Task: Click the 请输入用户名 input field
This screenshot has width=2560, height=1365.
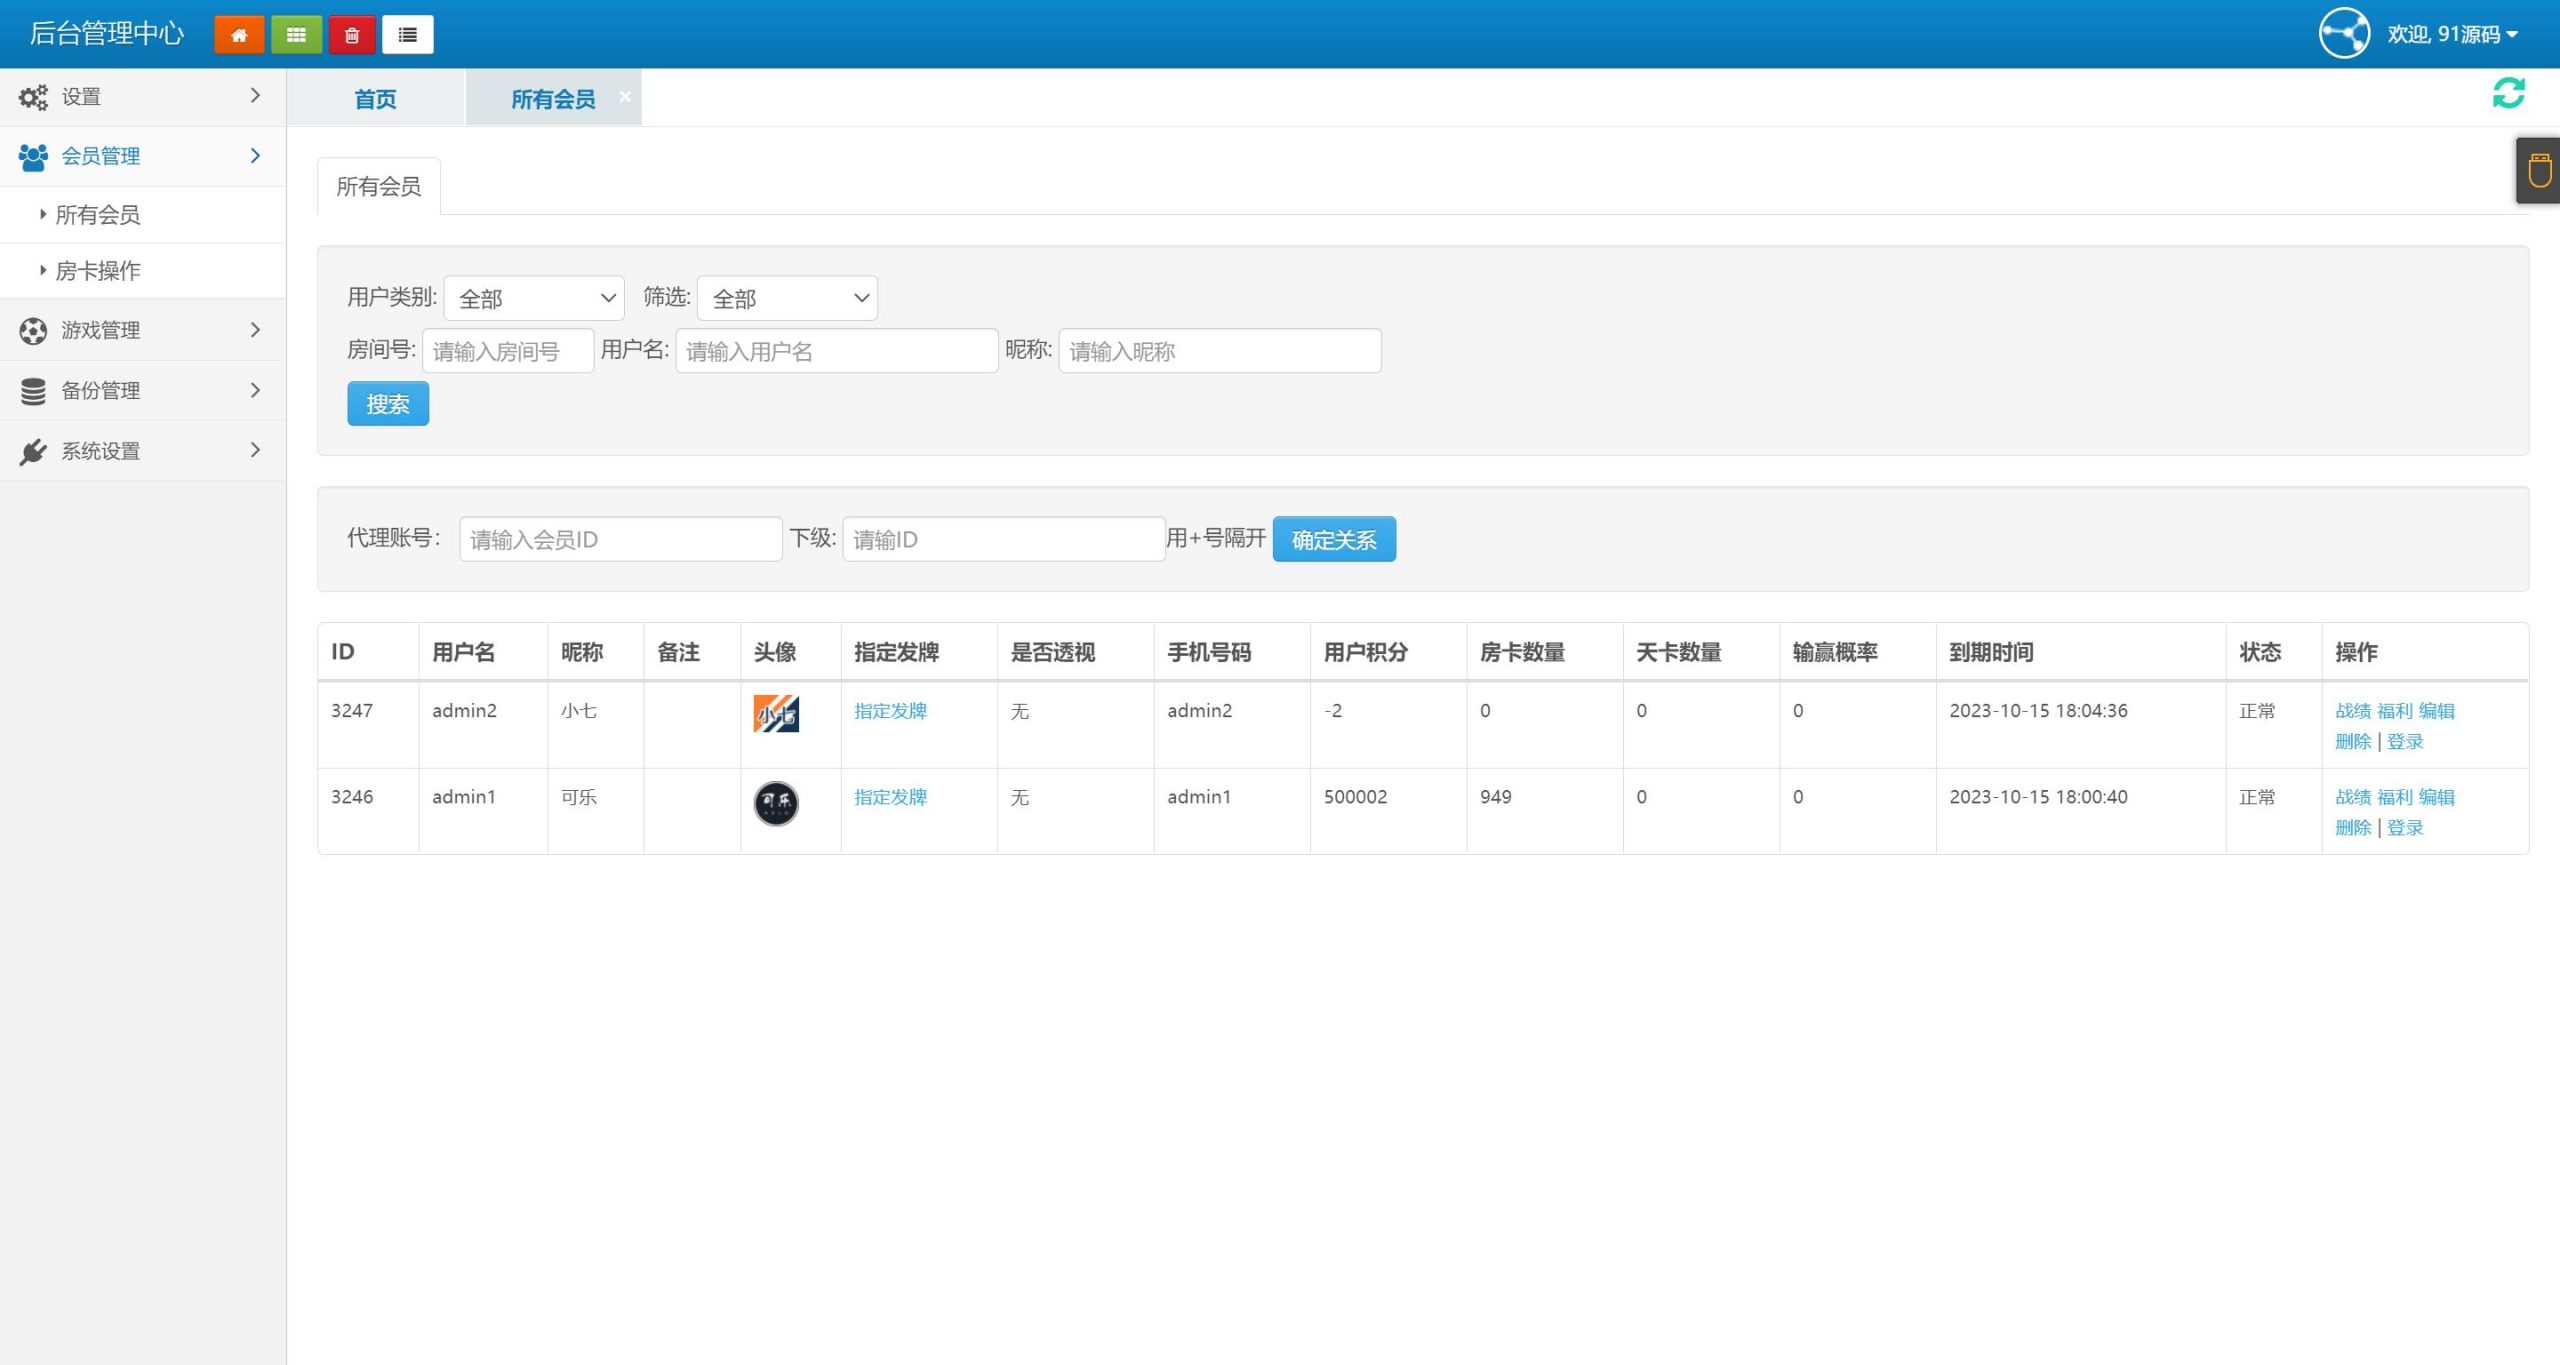Action: (836, 351)
